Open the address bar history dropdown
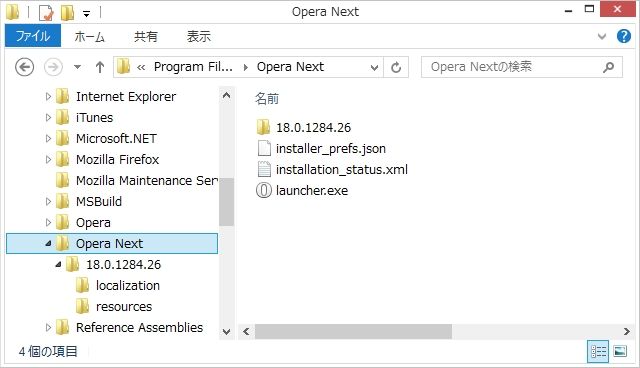The height and width of the screenshot is (368, 640). tap(374, 67)
